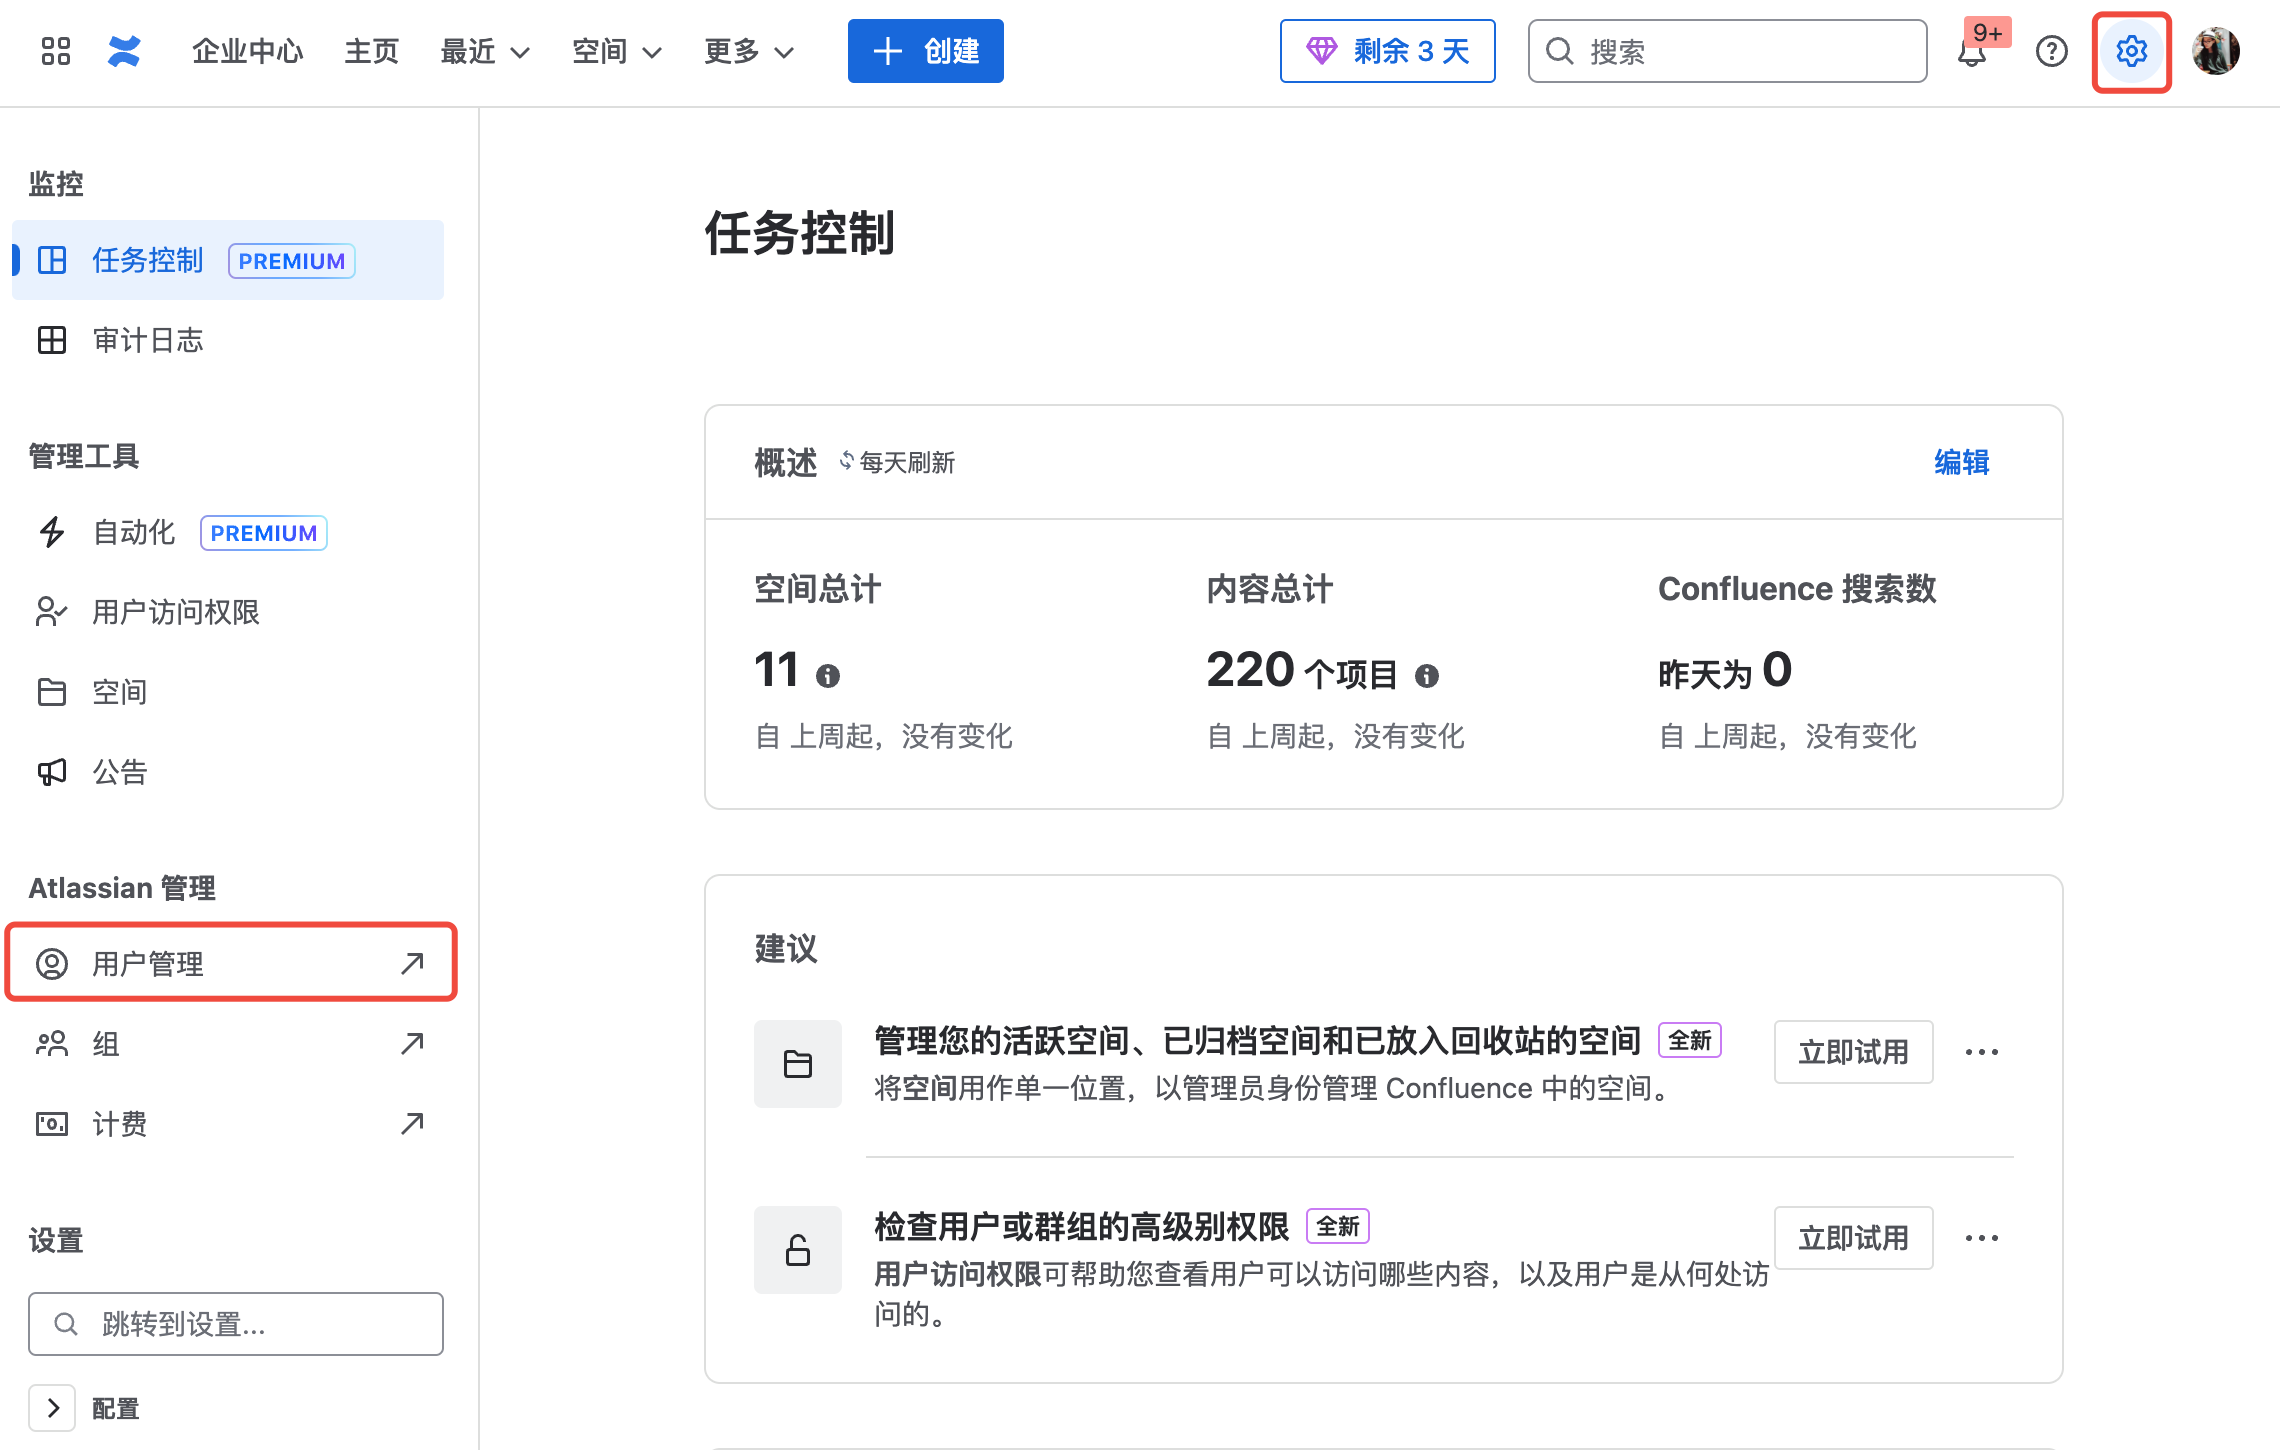
Task: Click the daily refresh icon by 每天刷新
Action: (x=846, y=460)
